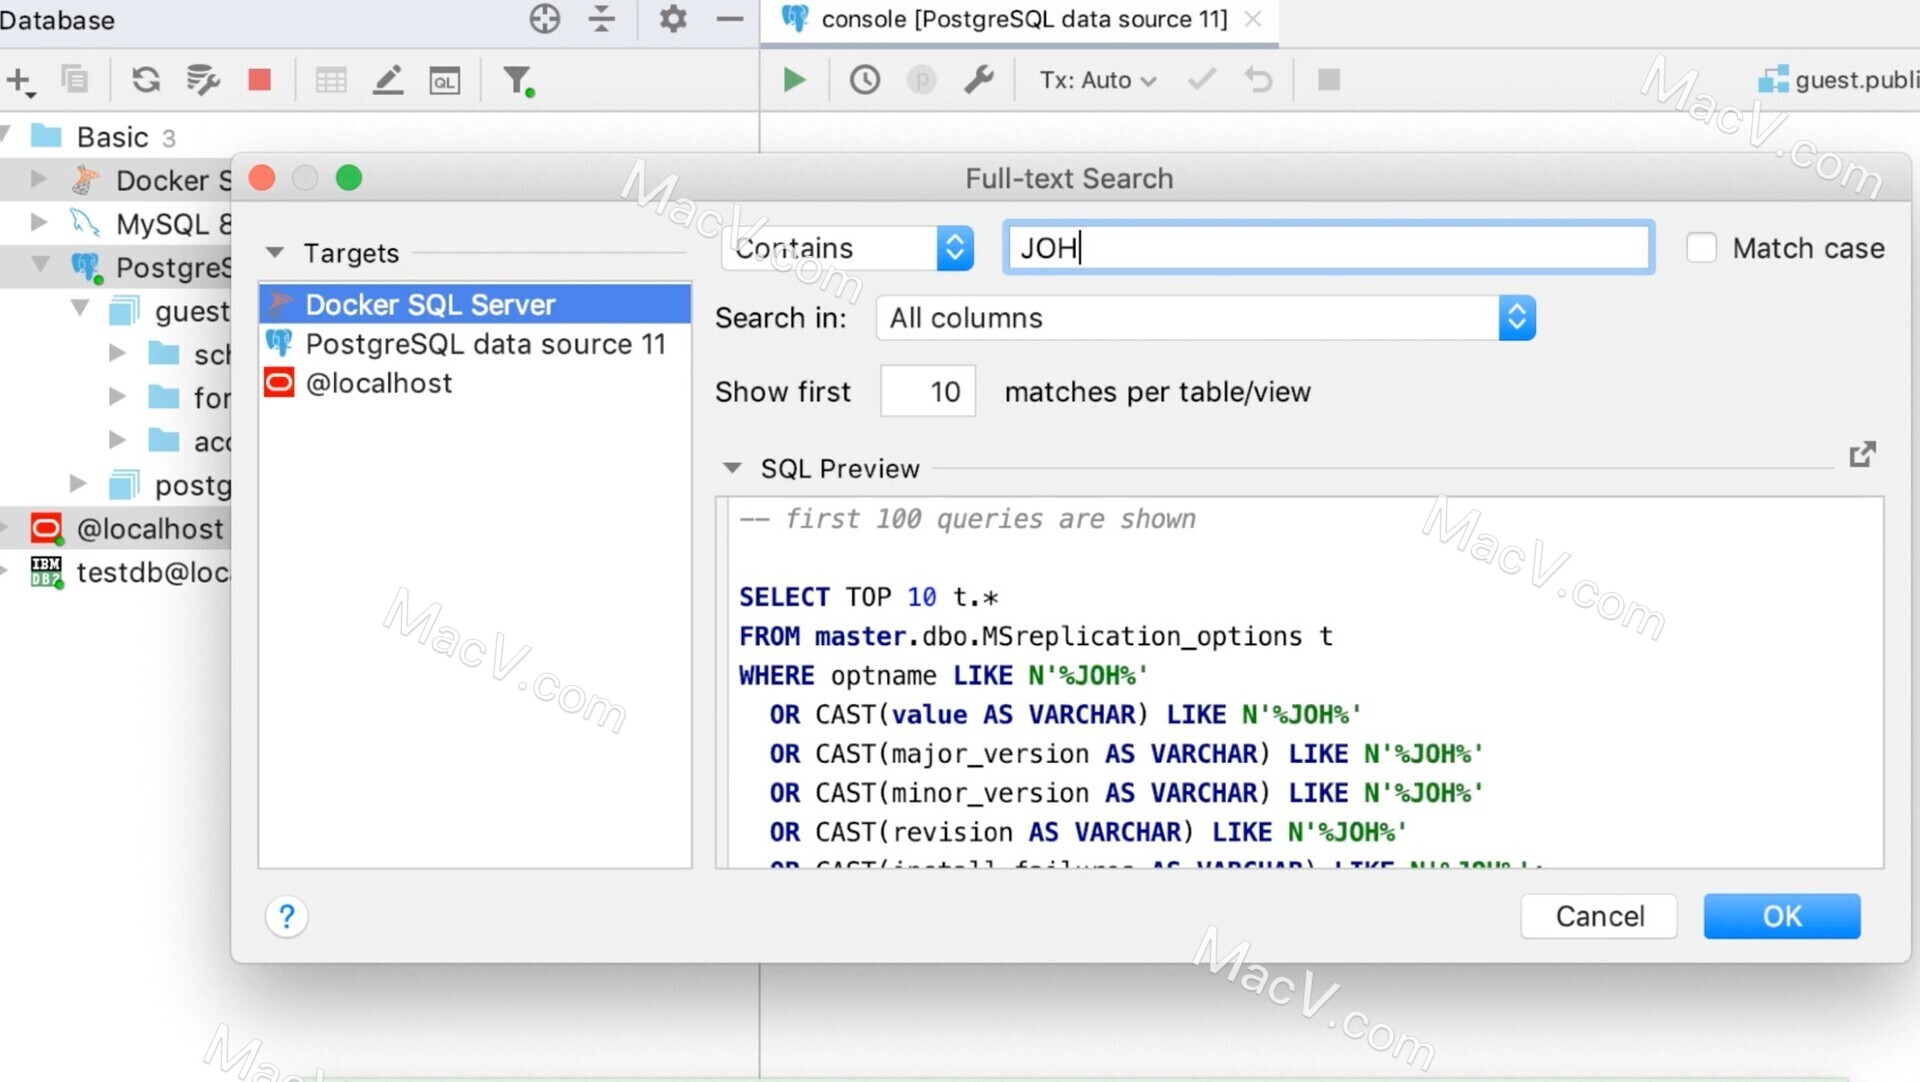Click the Show first matches number field
The height and width of the screenshot is (1082, 1920).
928,391
